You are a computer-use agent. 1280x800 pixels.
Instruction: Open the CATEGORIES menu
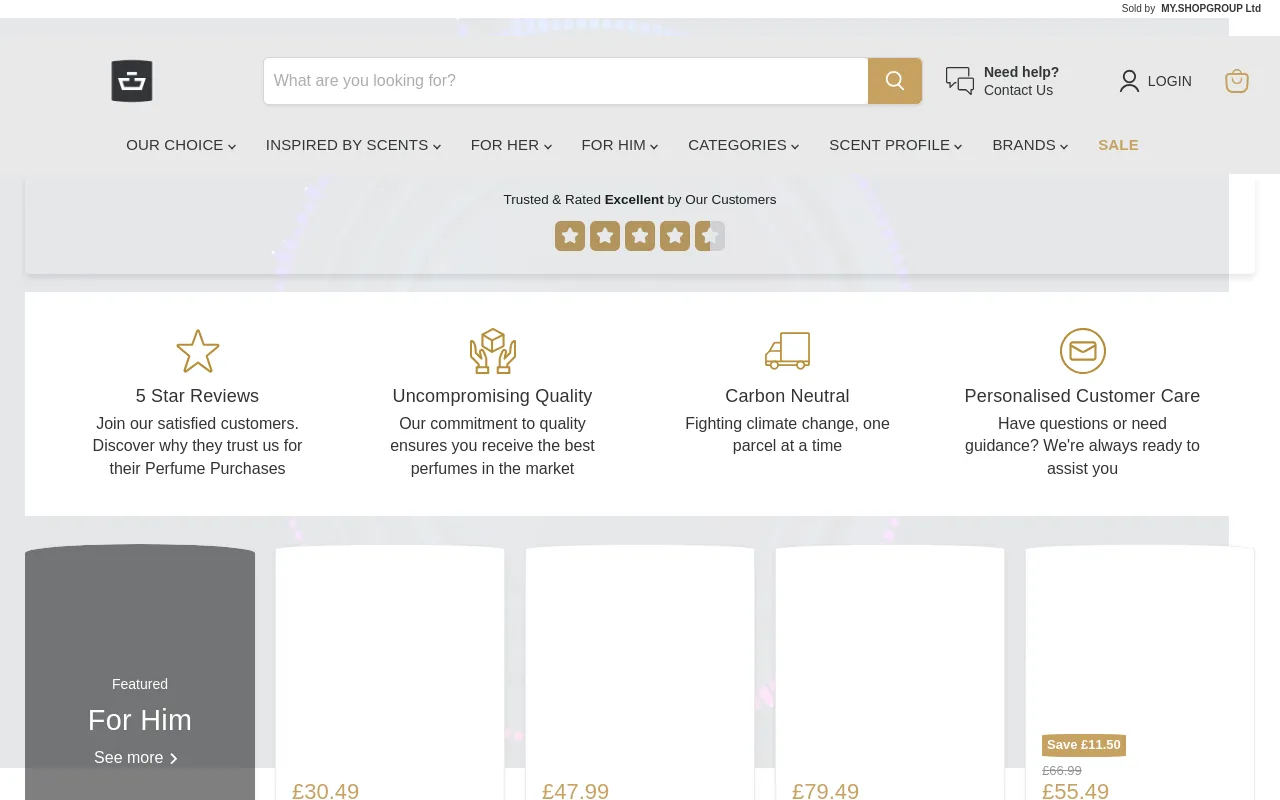click(x=743, y=145)
